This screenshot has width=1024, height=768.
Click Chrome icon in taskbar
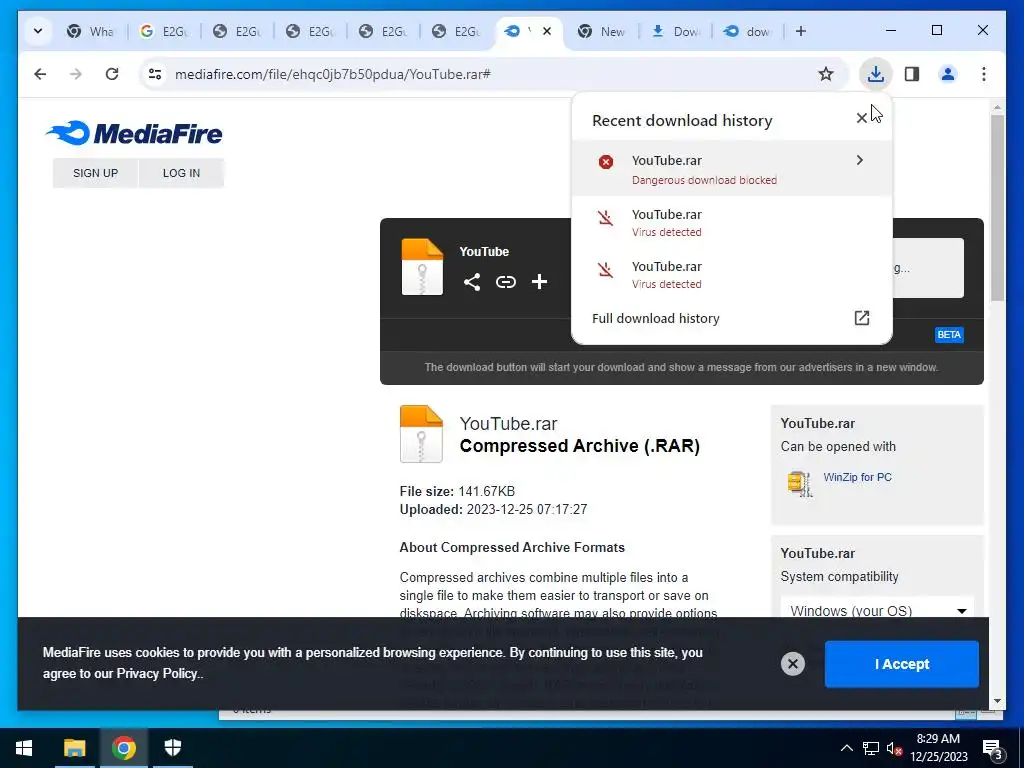click(x=123, y=748)
